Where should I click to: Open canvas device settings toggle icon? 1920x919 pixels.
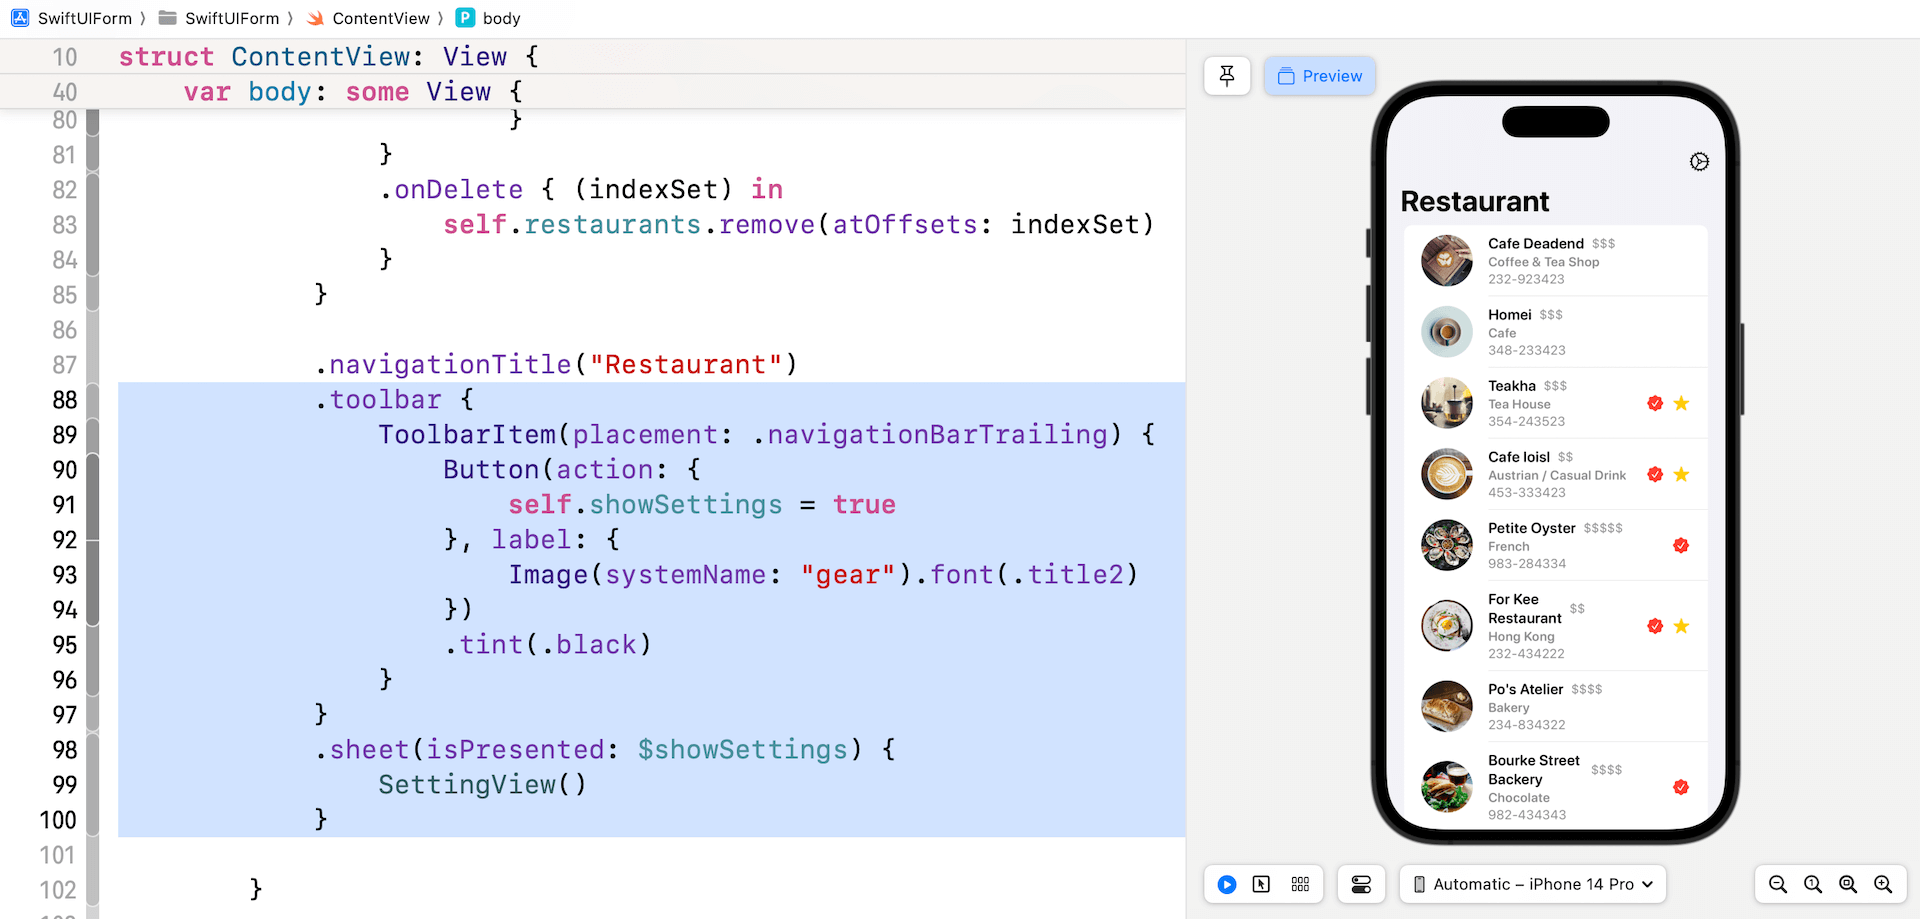[1361, 884]
